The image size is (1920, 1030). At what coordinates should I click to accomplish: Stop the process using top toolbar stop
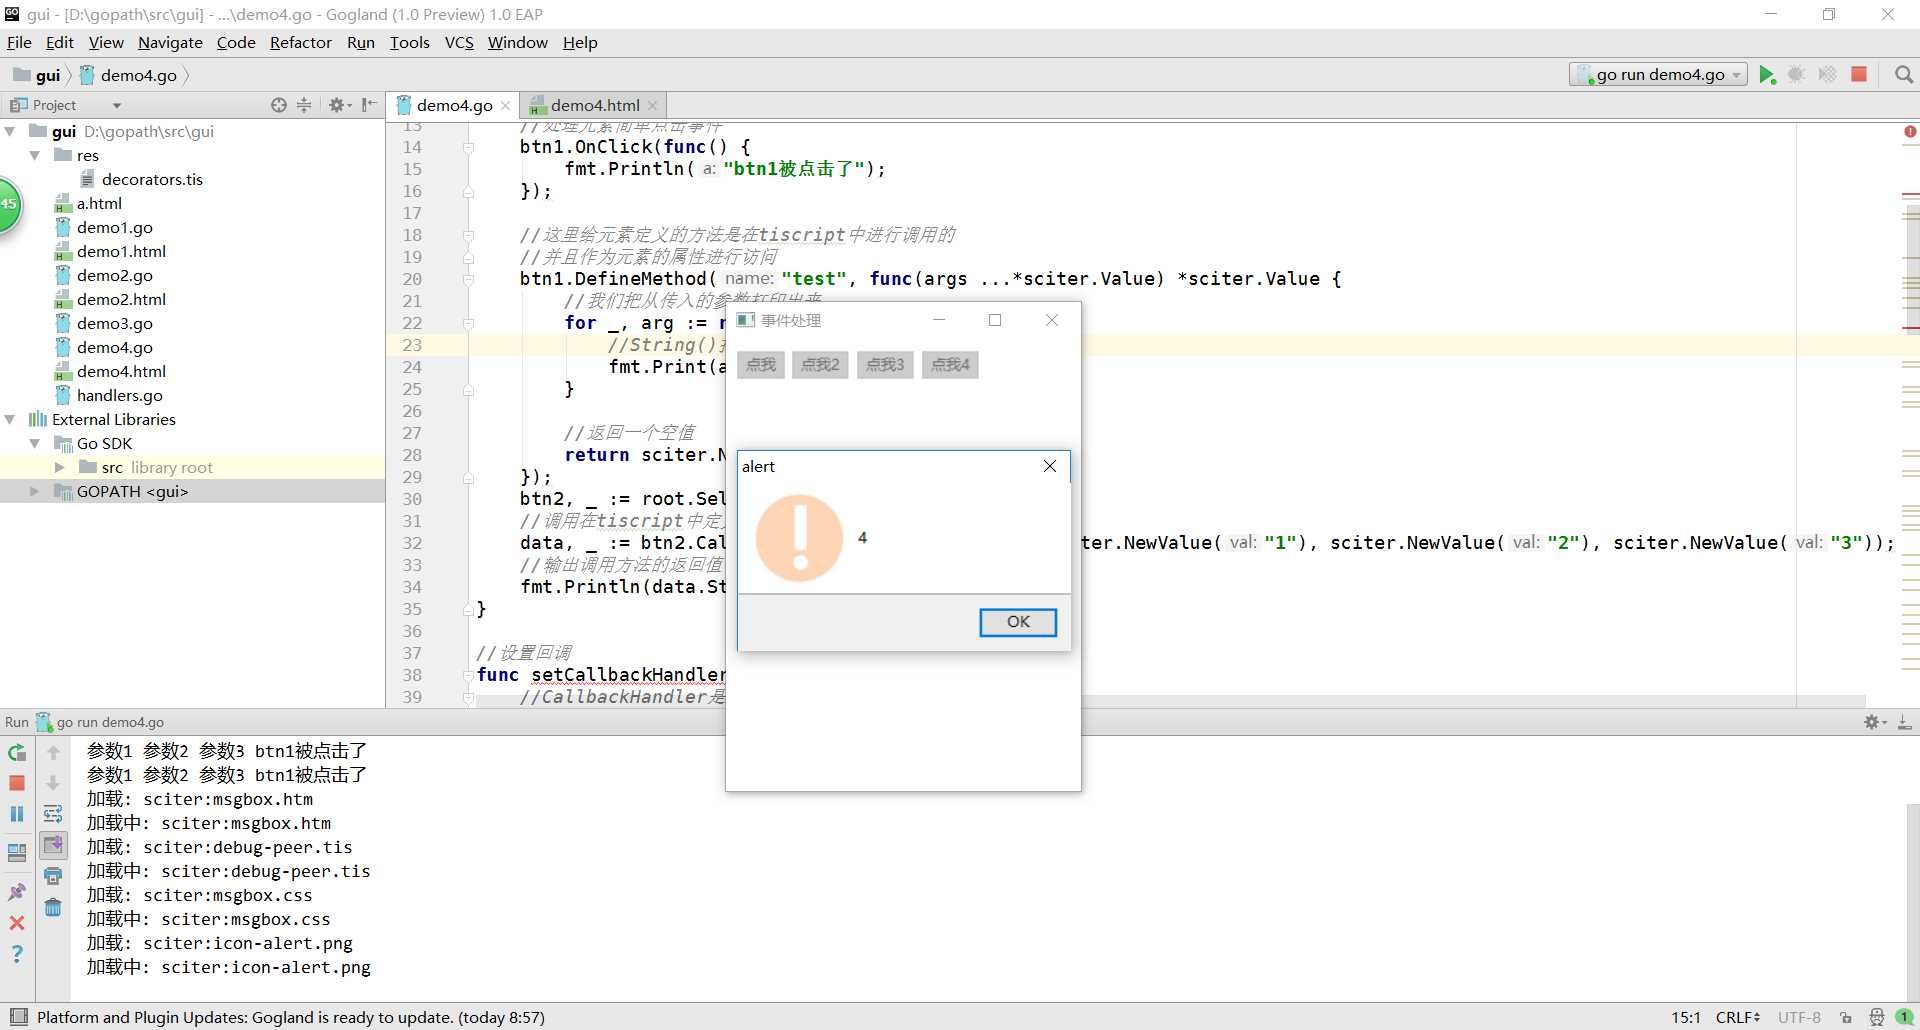(1859, 75)
